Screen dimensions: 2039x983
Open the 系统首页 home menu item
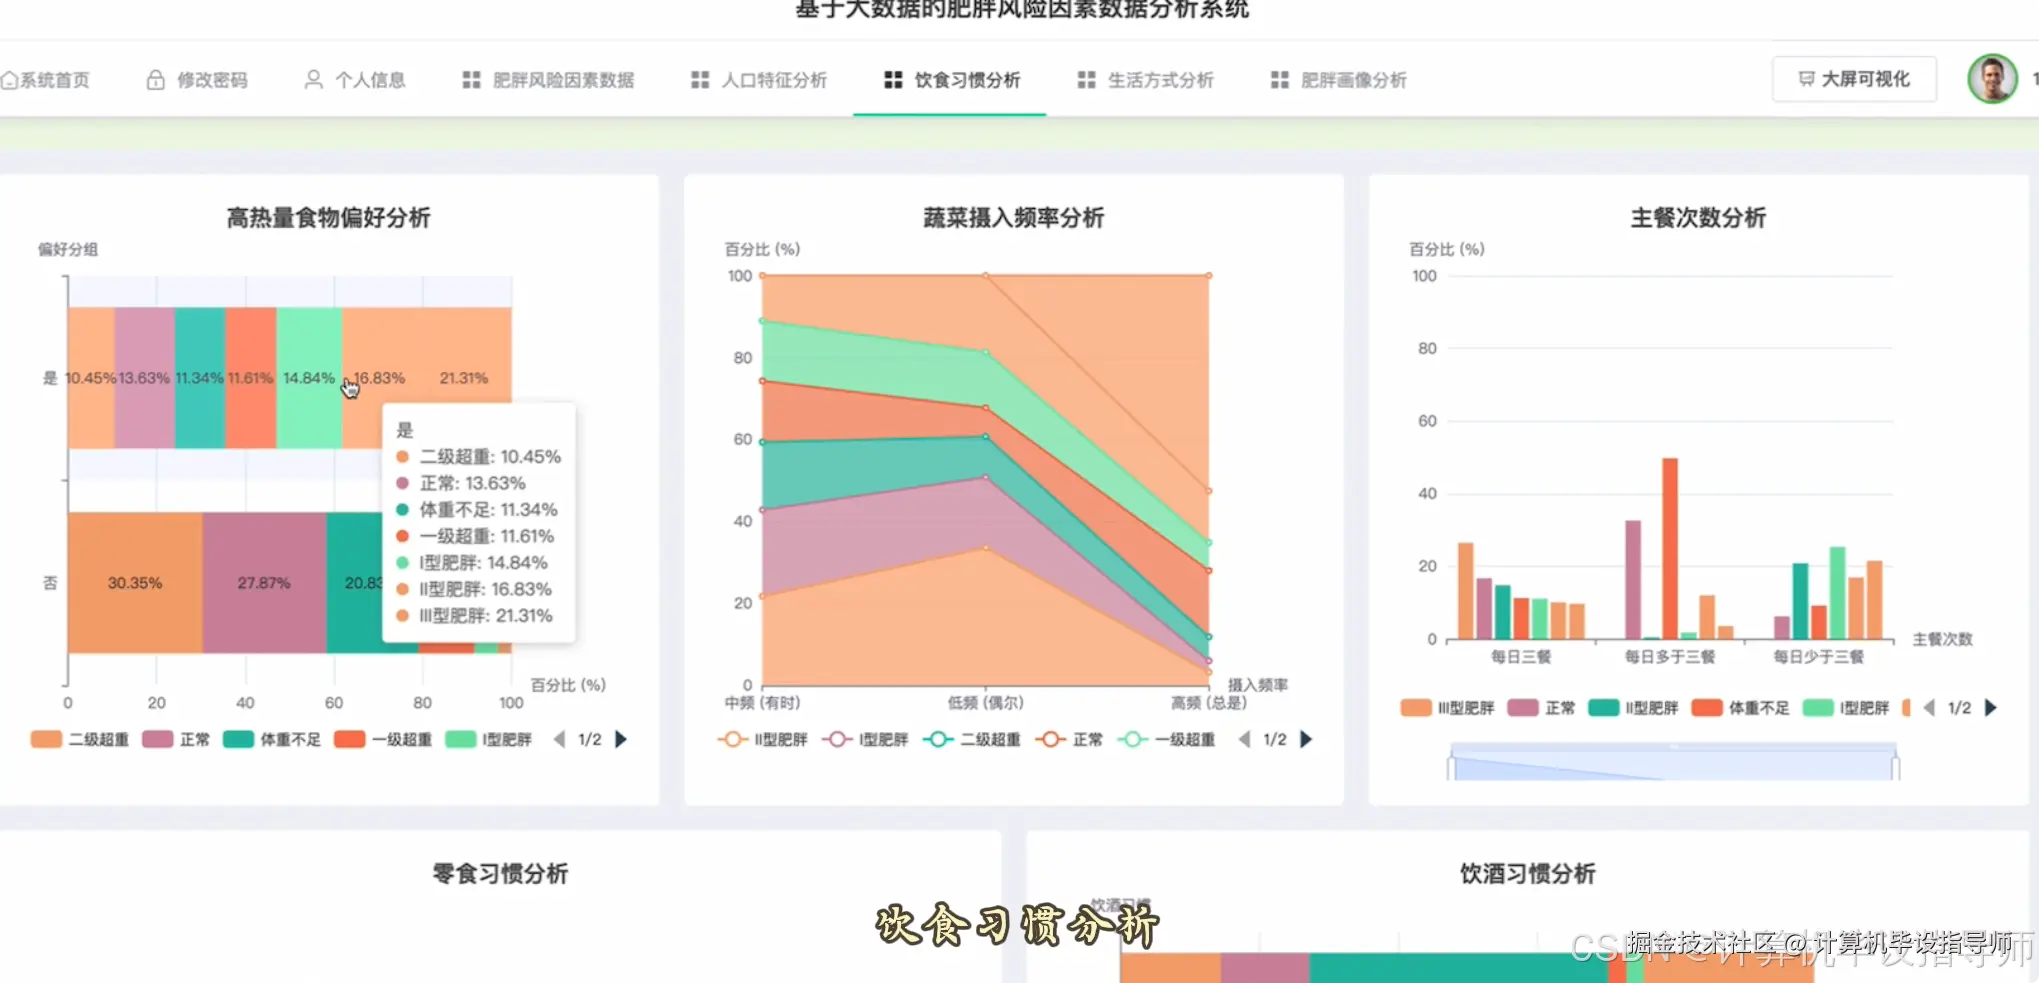[45, 80]
